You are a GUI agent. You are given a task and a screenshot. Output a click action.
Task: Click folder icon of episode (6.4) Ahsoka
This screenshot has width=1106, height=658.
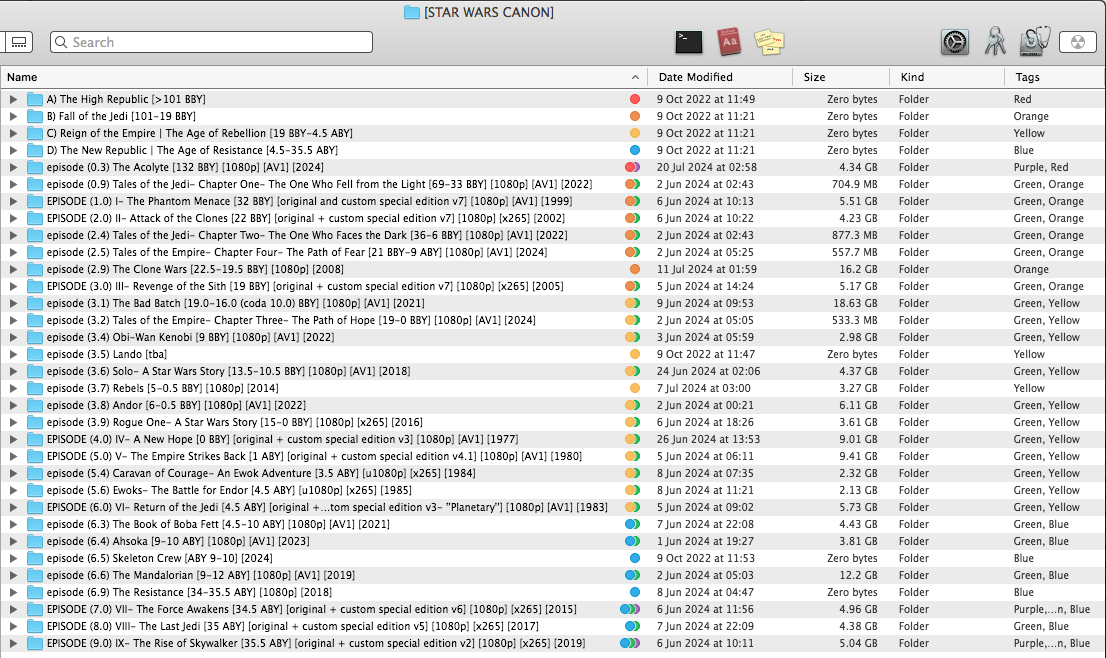pyautogui.click(x=35, y=541)
